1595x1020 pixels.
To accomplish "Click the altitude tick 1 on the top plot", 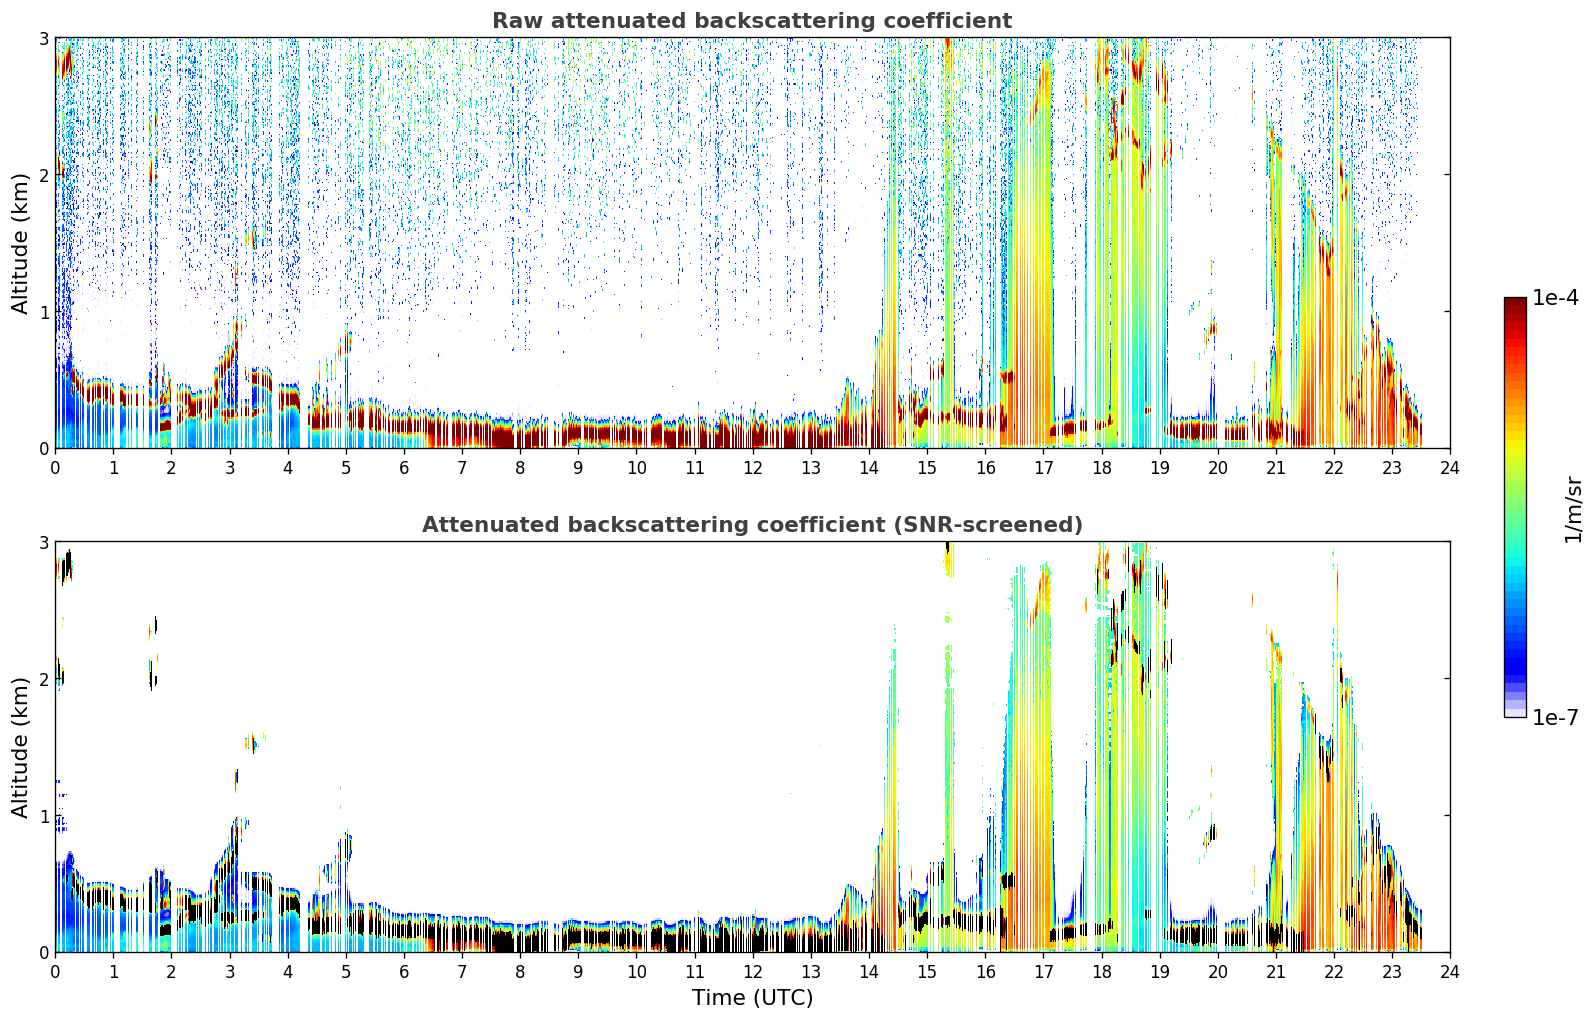I will tap(43, 312).
